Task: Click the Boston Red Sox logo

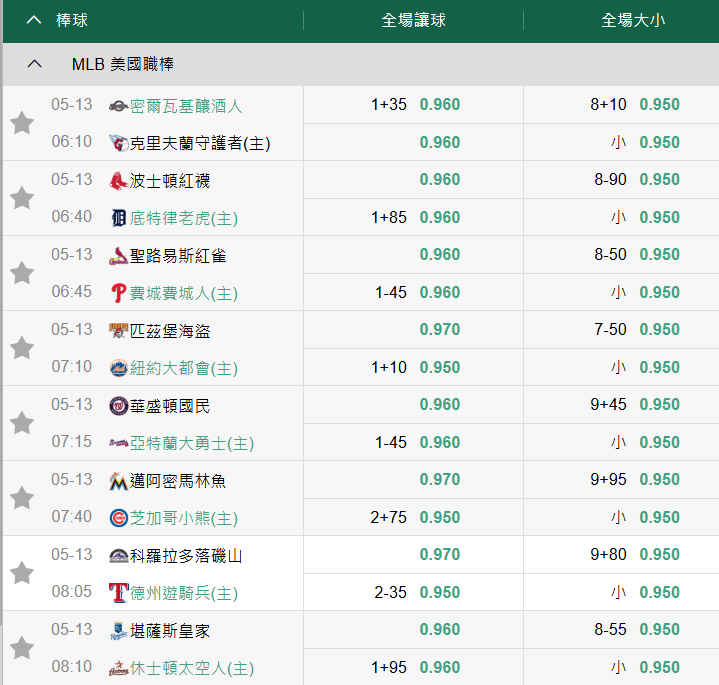Action: (118, 181)
